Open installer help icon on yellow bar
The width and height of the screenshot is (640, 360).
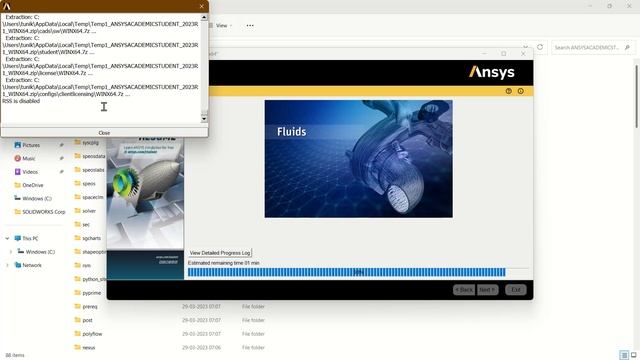tap(509, 91)
